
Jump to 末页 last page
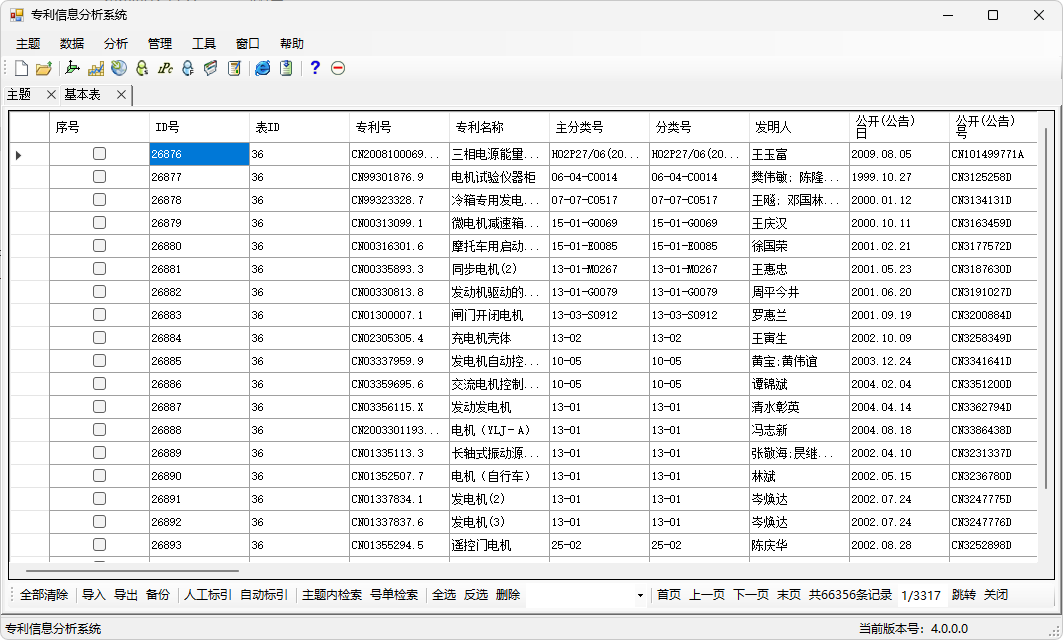click(x=788, y=595)
